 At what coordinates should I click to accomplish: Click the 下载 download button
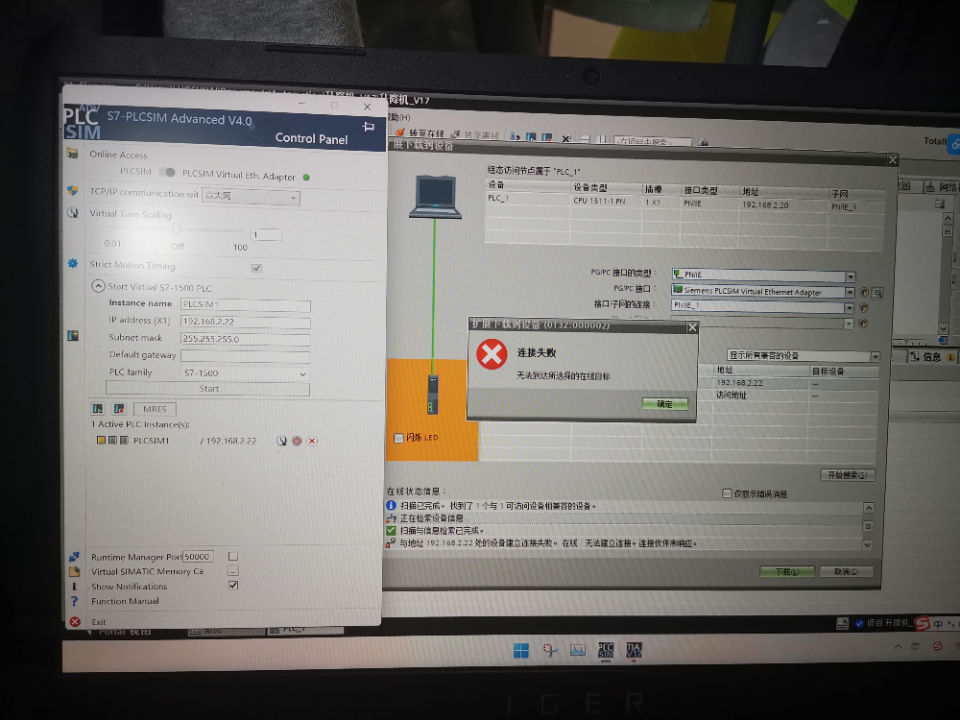click(x=787, y=571)
